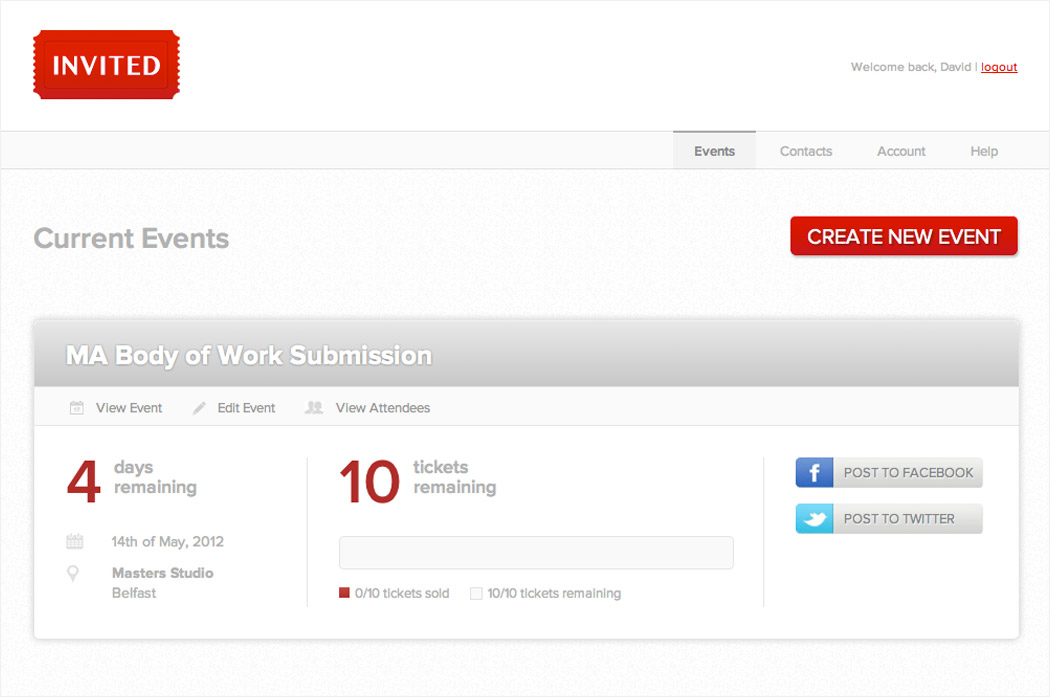This screenshot has width=1050, height=697.
Task: Click the MA Body of Work Submission title
Action: click(x=249, y=356)
